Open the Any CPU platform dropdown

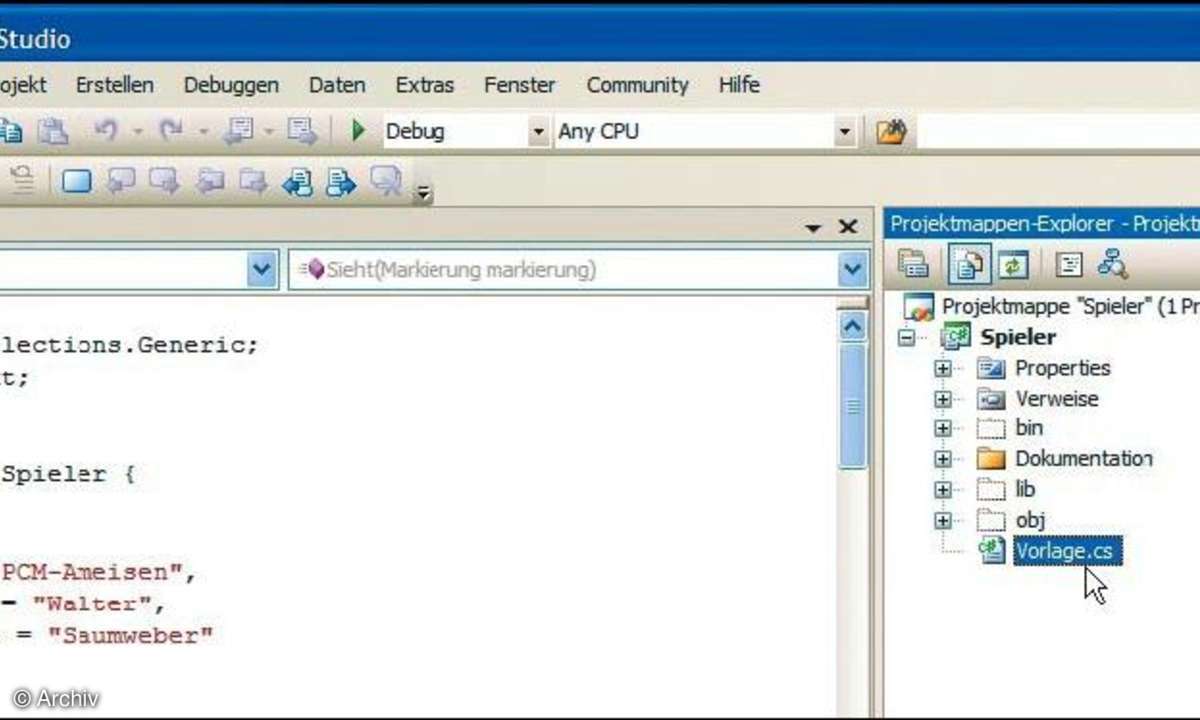[x=844, y=132]
